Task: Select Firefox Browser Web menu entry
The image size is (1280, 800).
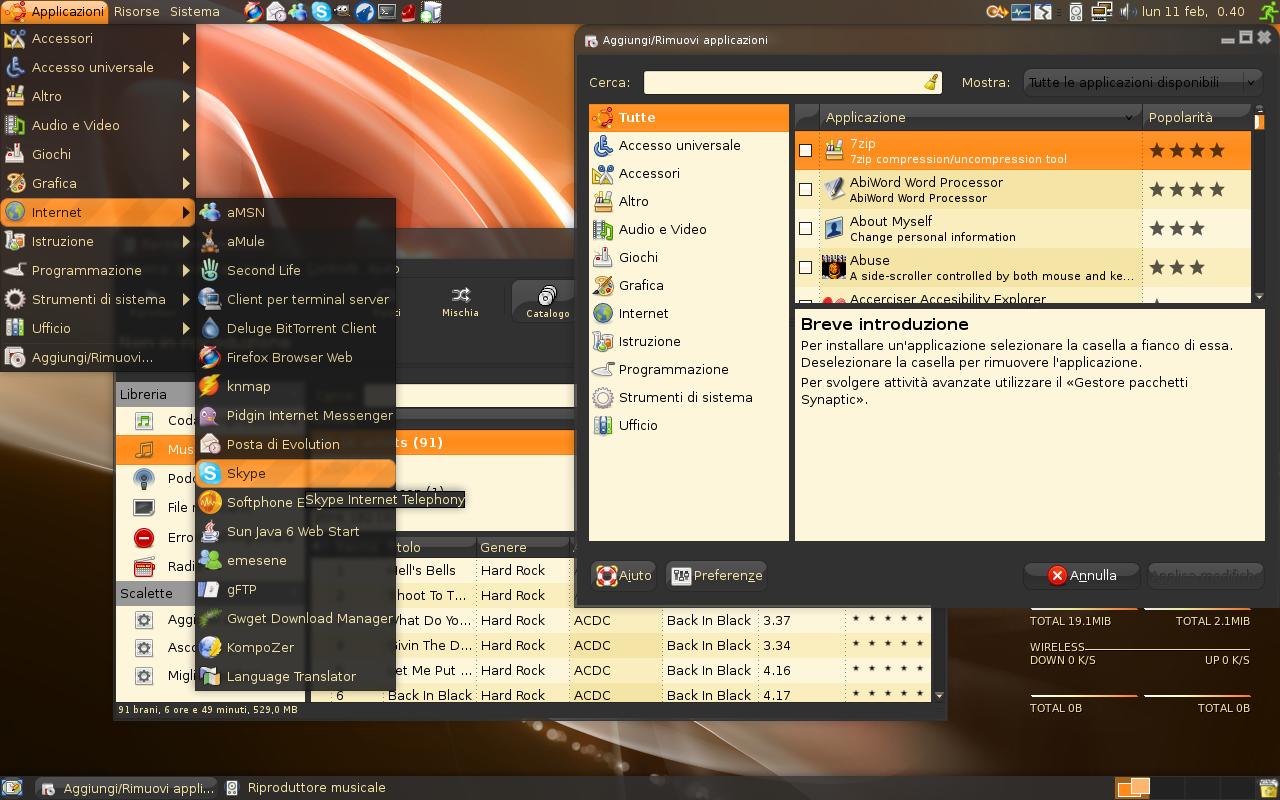Action: tap(295, 357)
